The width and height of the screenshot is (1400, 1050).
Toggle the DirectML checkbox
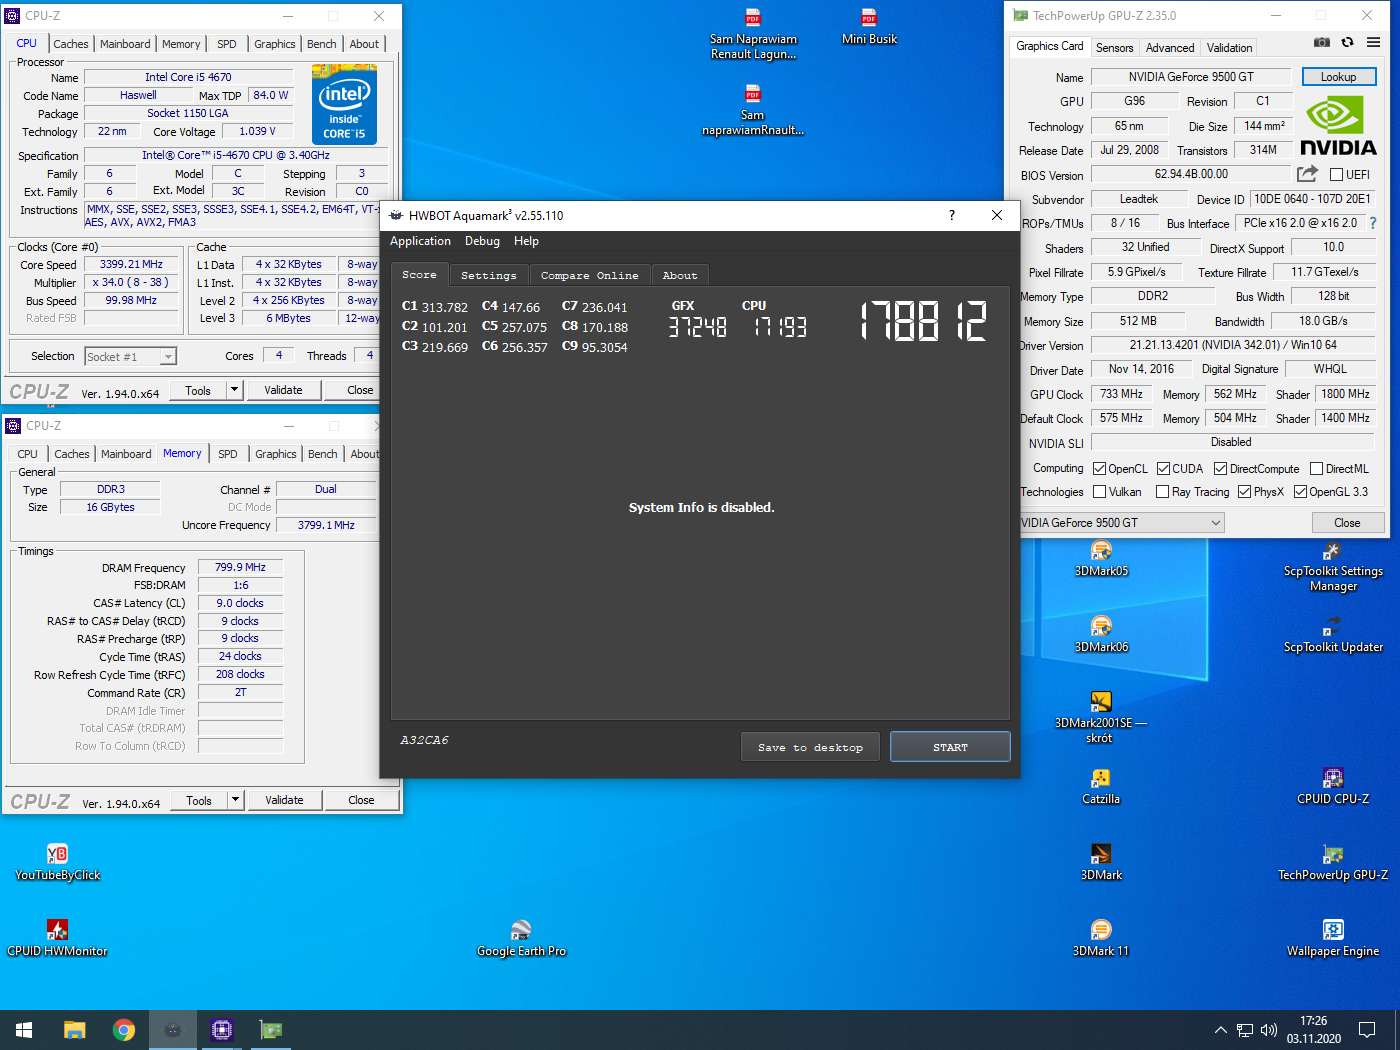[x=1316, y=469]
